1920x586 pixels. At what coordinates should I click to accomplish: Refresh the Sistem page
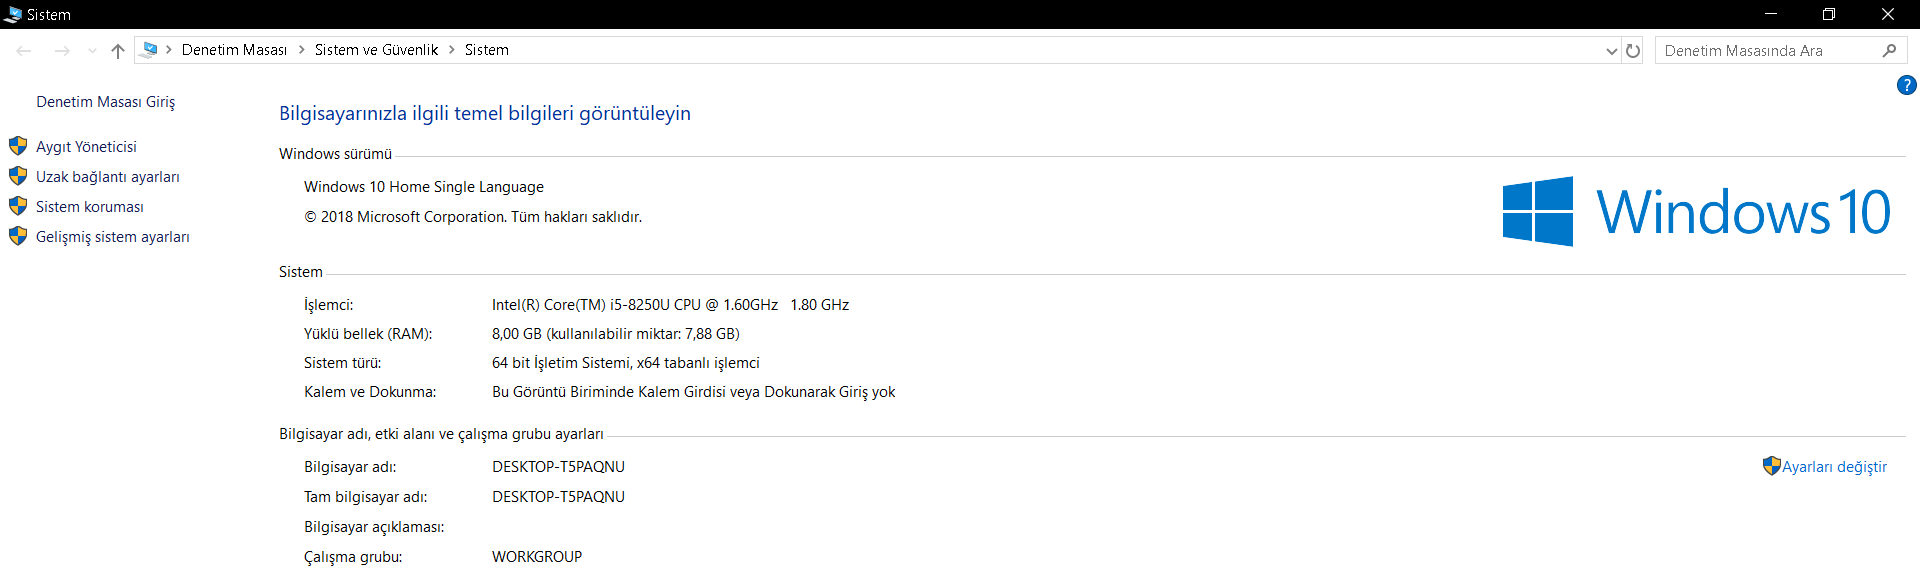[1633, 50]
